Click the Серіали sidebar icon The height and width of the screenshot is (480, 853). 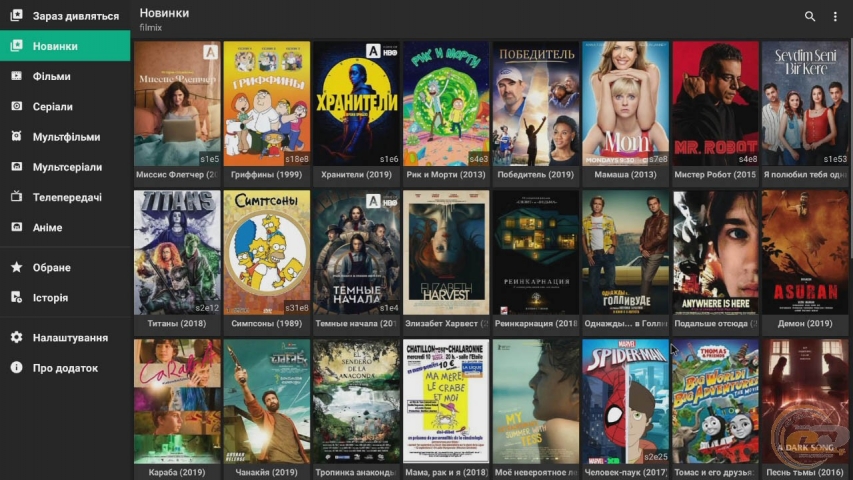[16, 106]
